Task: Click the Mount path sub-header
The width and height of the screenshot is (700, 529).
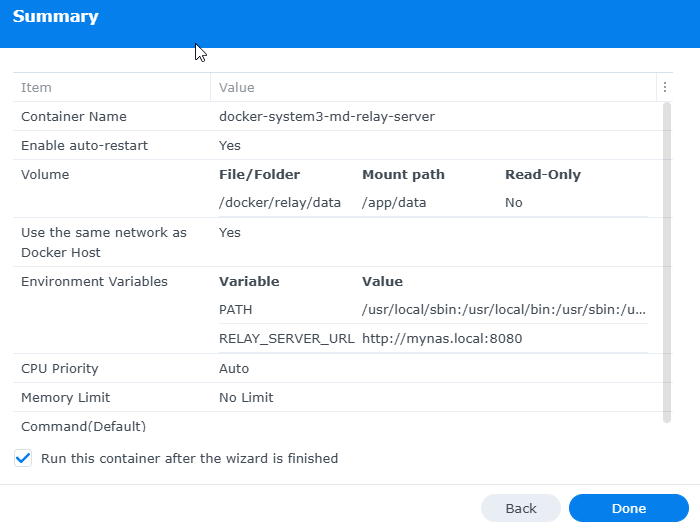Action: 403,175
